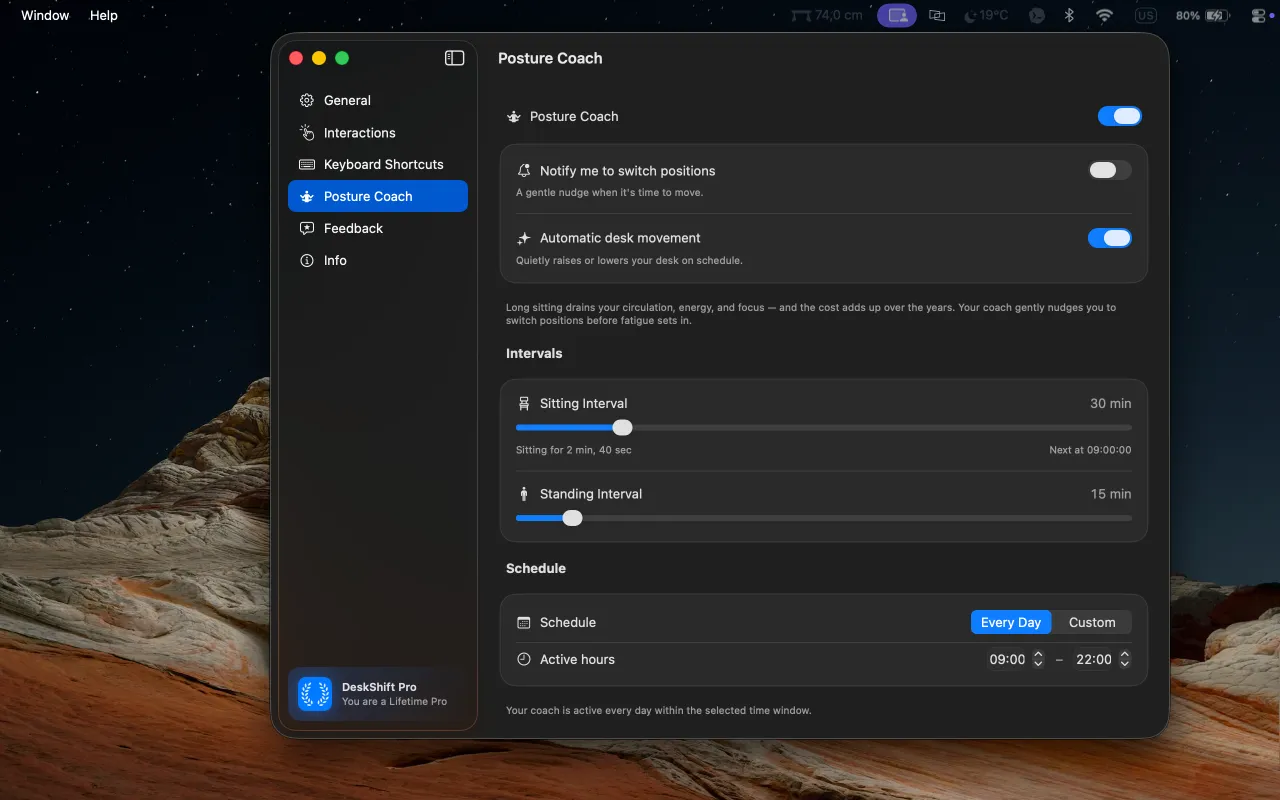1280x800 pixels.
Task: Switch schedule to Custom
Action: point(1092,622)
